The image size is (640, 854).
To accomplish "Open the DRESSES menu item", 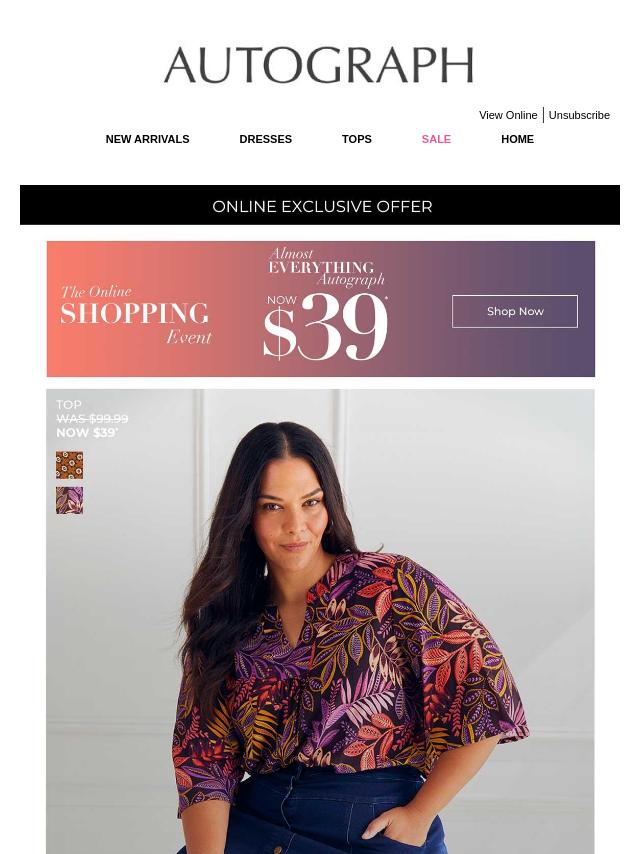I will [266, 139].
